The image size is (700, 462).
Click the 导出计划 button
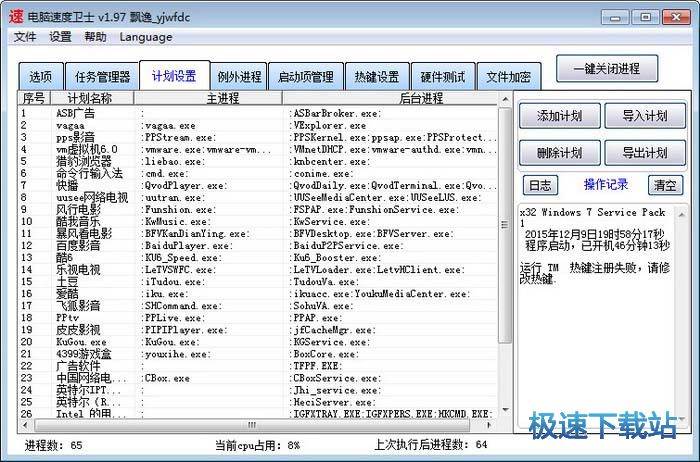pos(645,153)
